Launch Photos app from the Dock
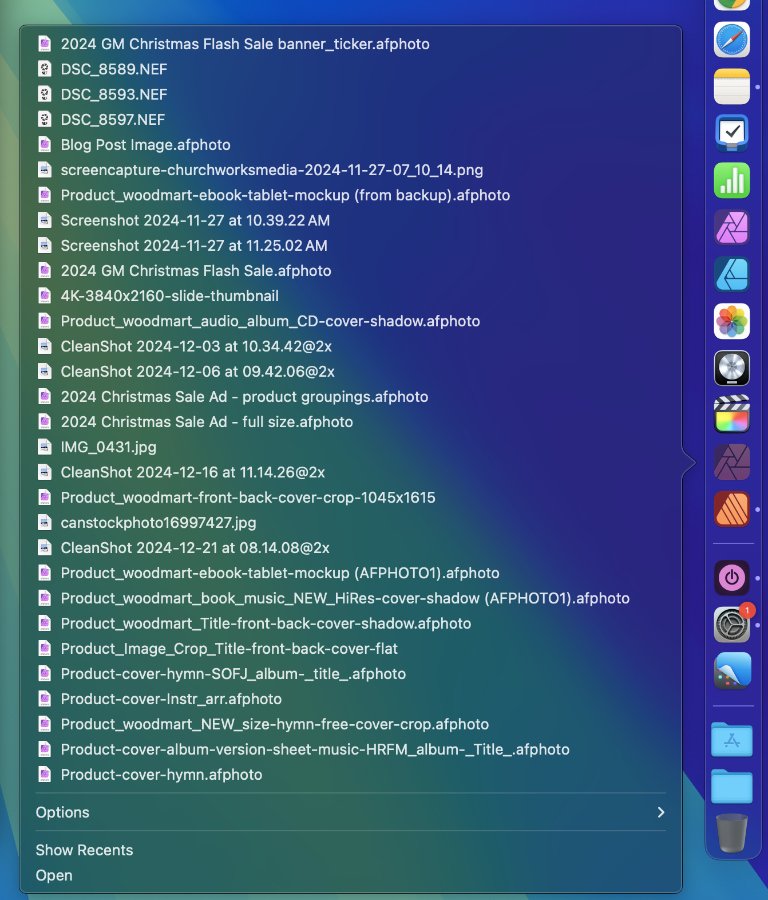Viewport: 768px width, 900px height. click(x=732, y=321)
